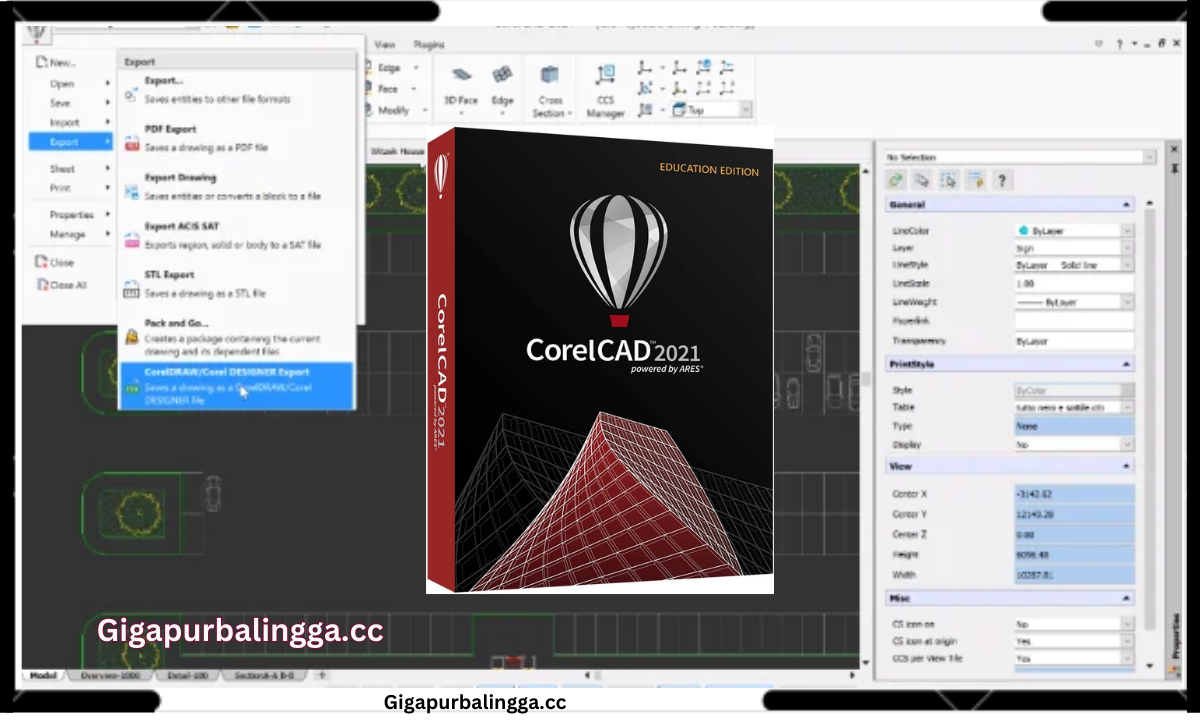Choose Pack and Go from the Export submenu
This screenshot has width=1200, height=720.
238,337
